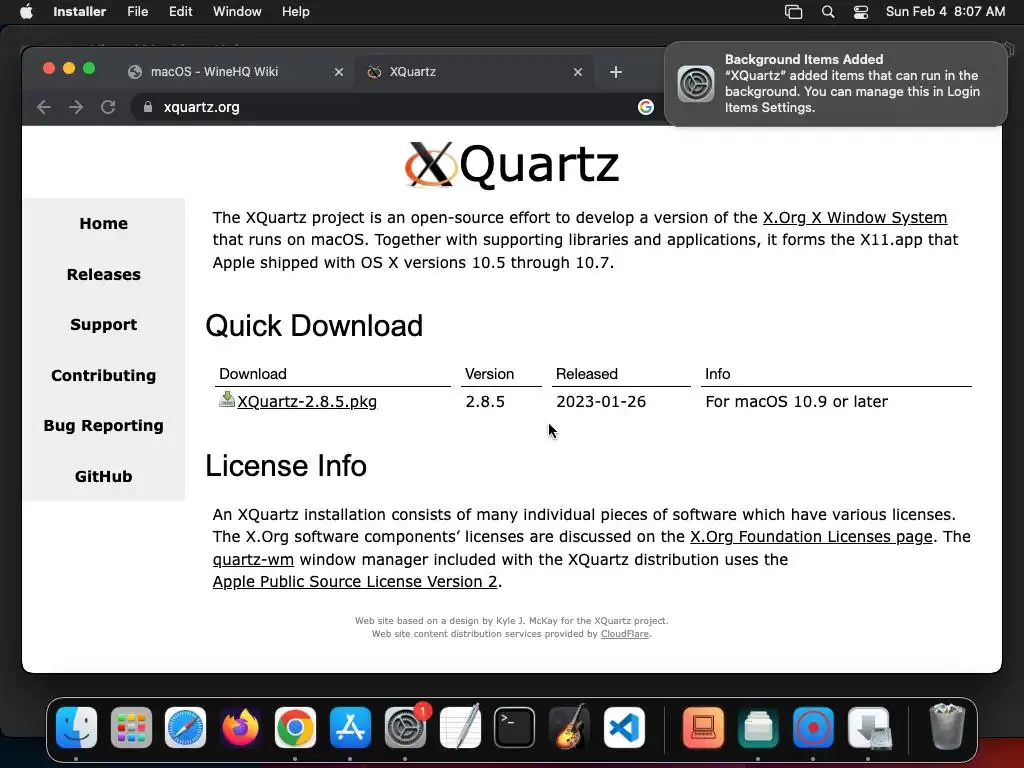Screen dimensions: 1024x768
Task: Close the XQuartz tab
Action: (x=577, y=72)
